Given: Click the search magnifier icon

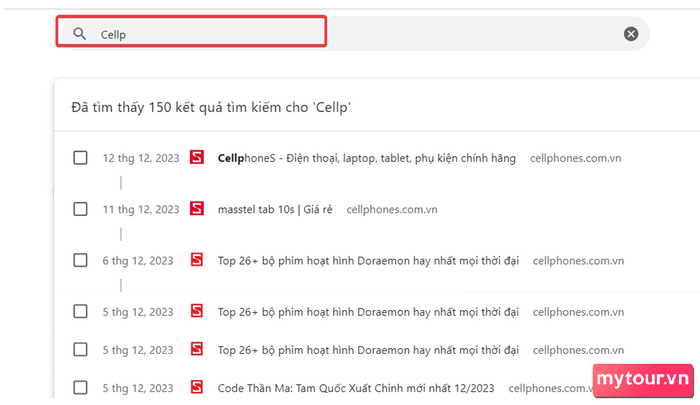Looking at the screenshot, I should coord(79,33).
